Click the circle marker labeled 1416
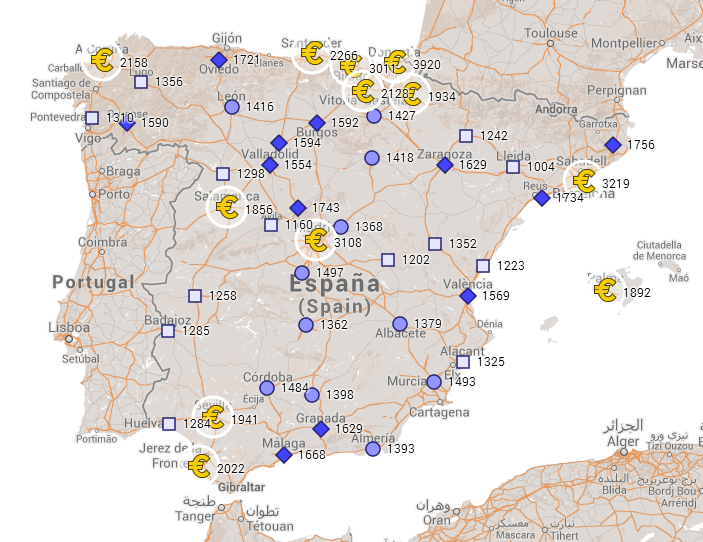This screenshot has width=703, height=542. click(232, 107)
